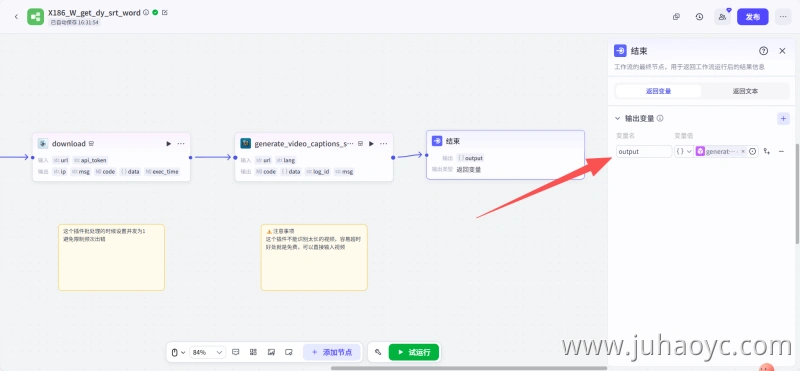Click 添加节点 add node button

[332, 352]
